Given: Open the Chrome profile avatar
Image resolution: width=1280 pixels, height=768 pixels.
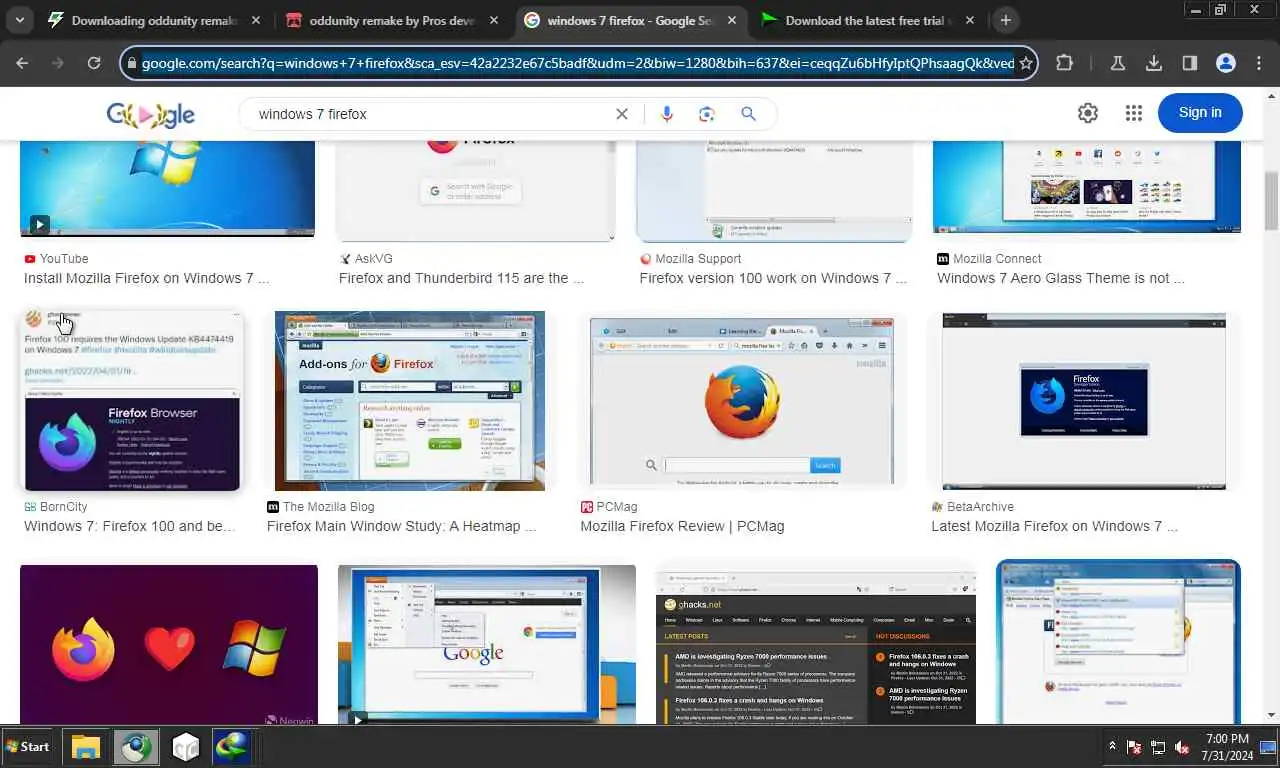Looking at the screenshot, I should point(1226,63).
